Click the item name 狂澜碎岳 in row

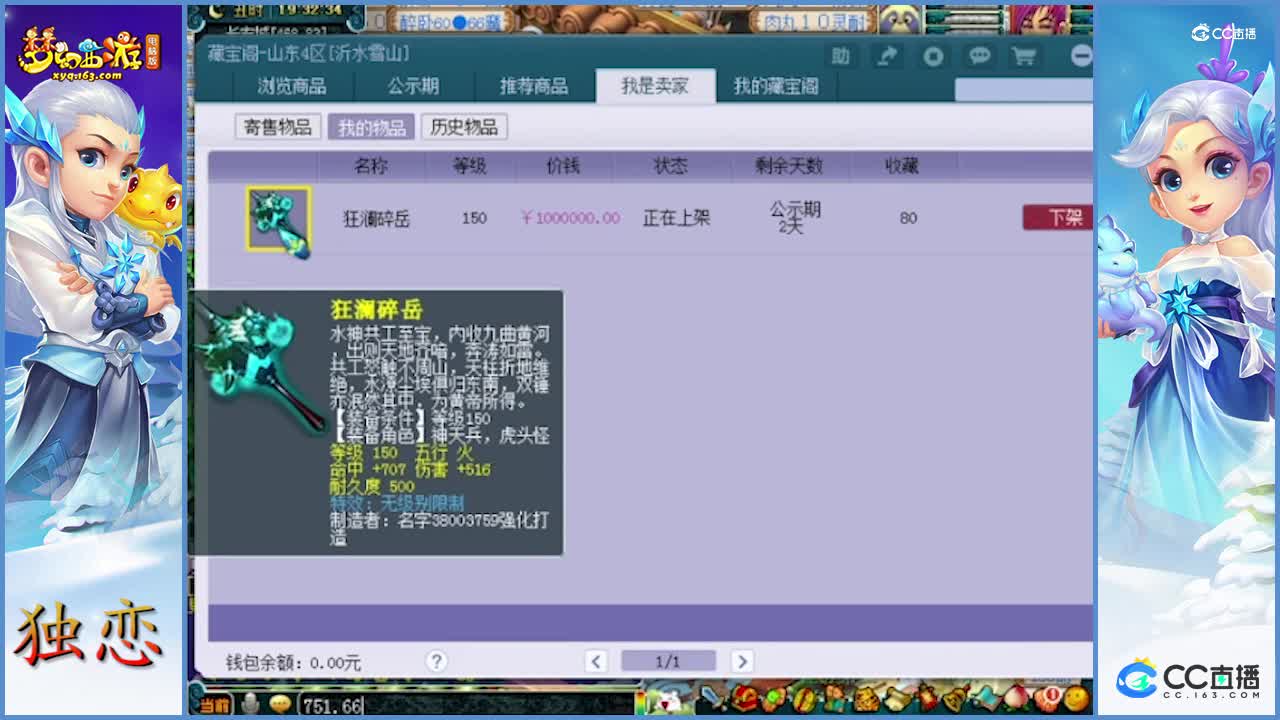point(377,218)
